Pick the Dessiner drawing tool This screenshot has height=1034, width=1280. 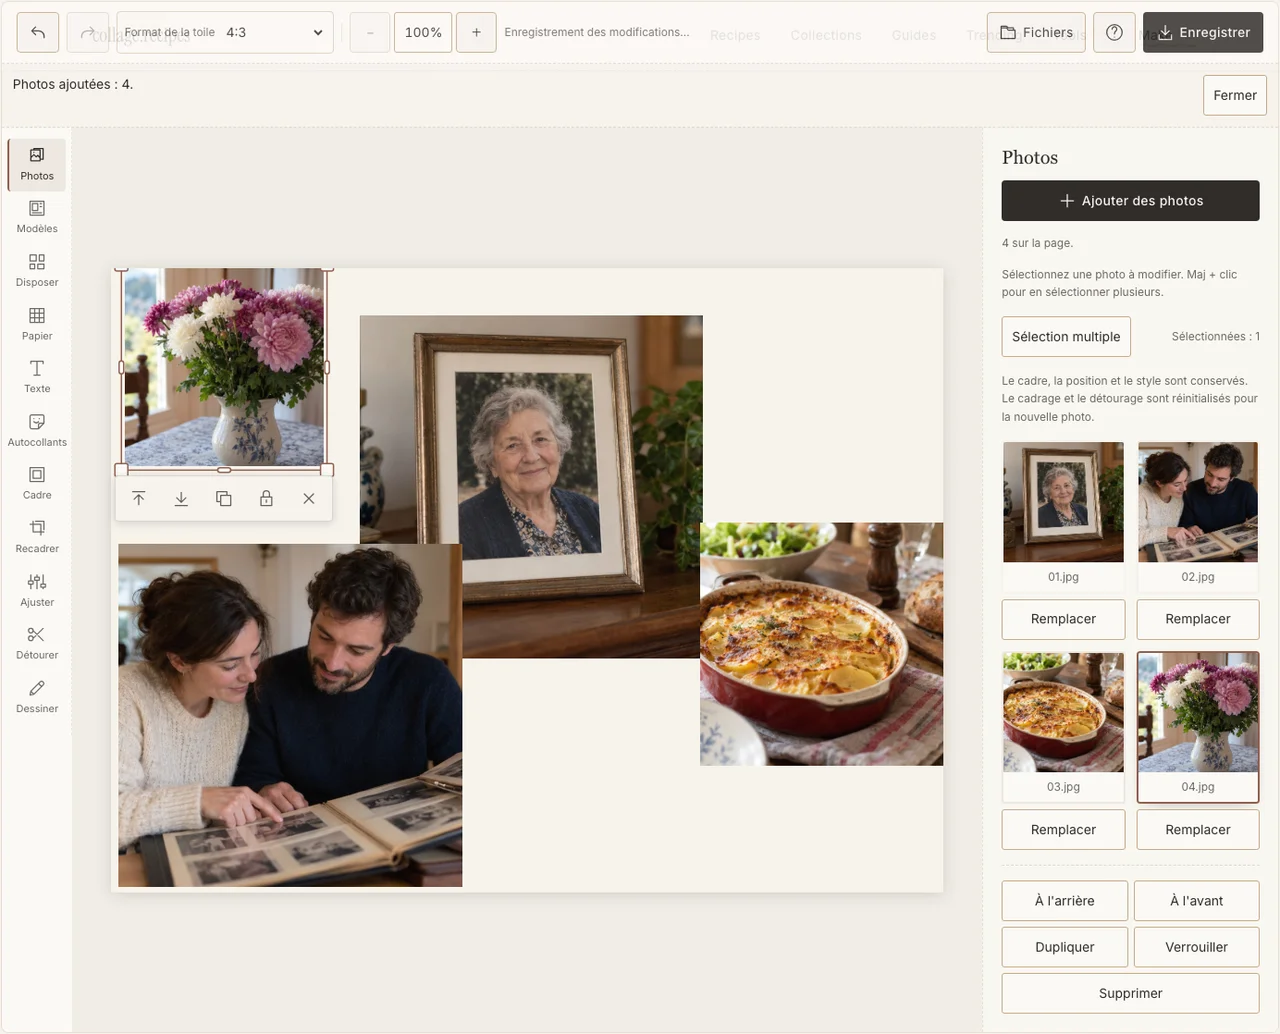37,697
